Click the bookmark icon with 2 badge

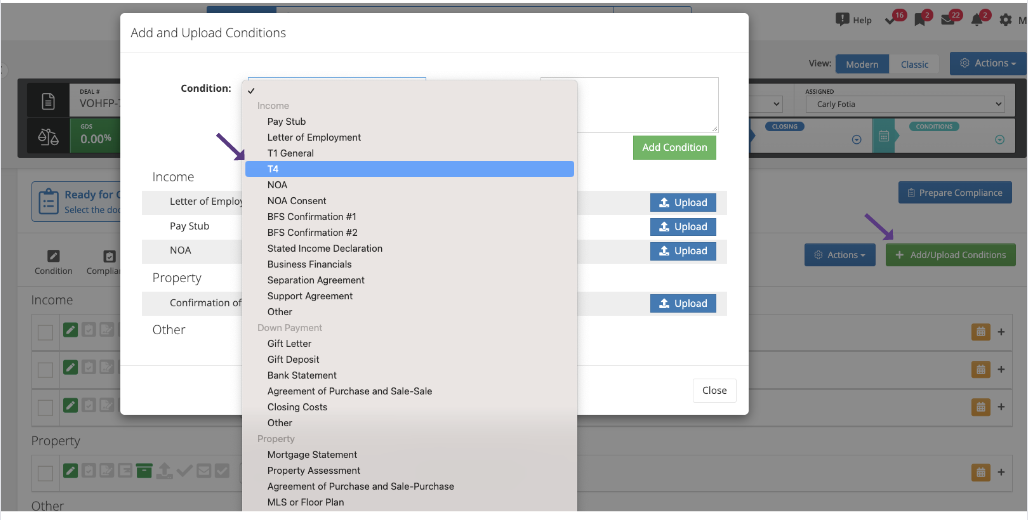coord(920,19)
